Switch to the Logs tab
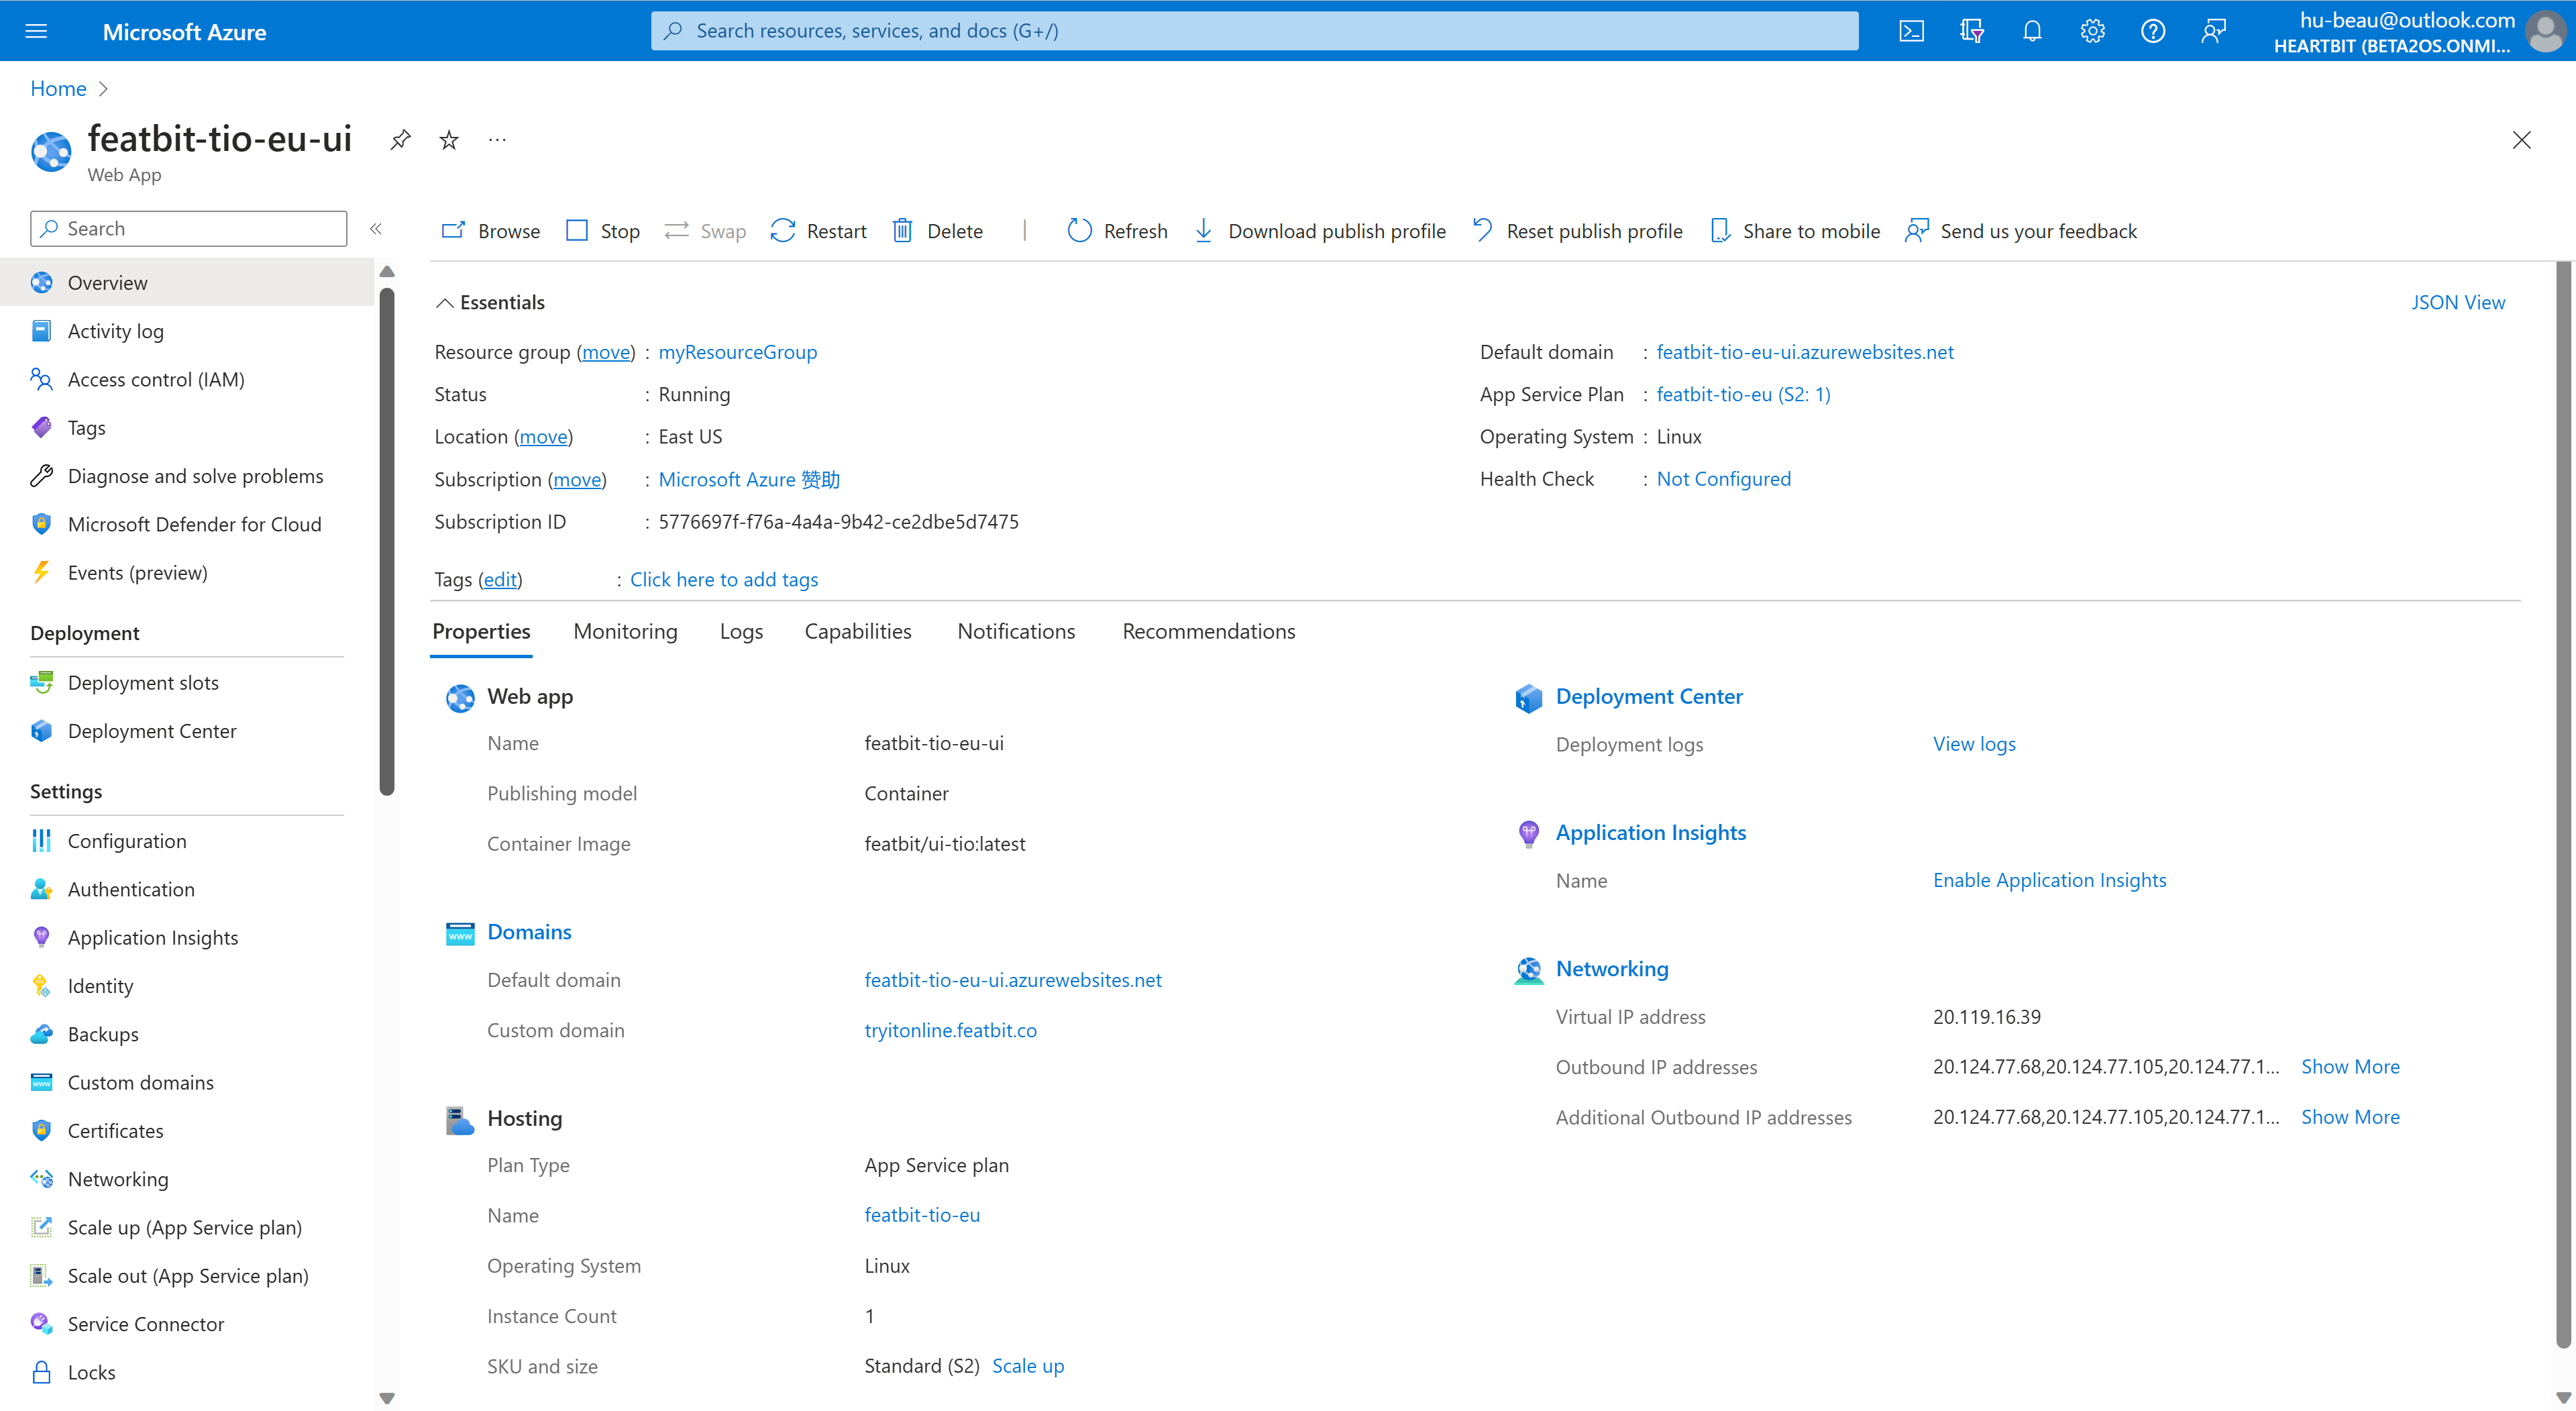2576x1411 pixels. (x=741, y=631)
